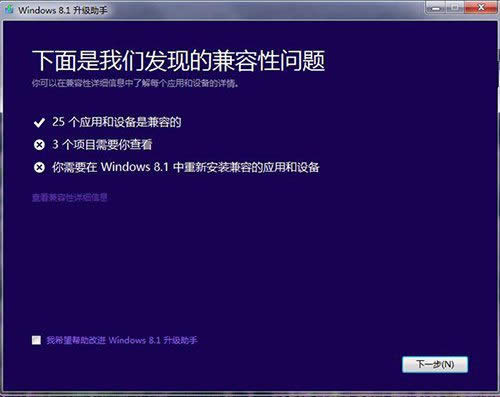Minimize the upgrade assistant window
The height and width of the screenshot is (397, 500).
pos(436,8)
